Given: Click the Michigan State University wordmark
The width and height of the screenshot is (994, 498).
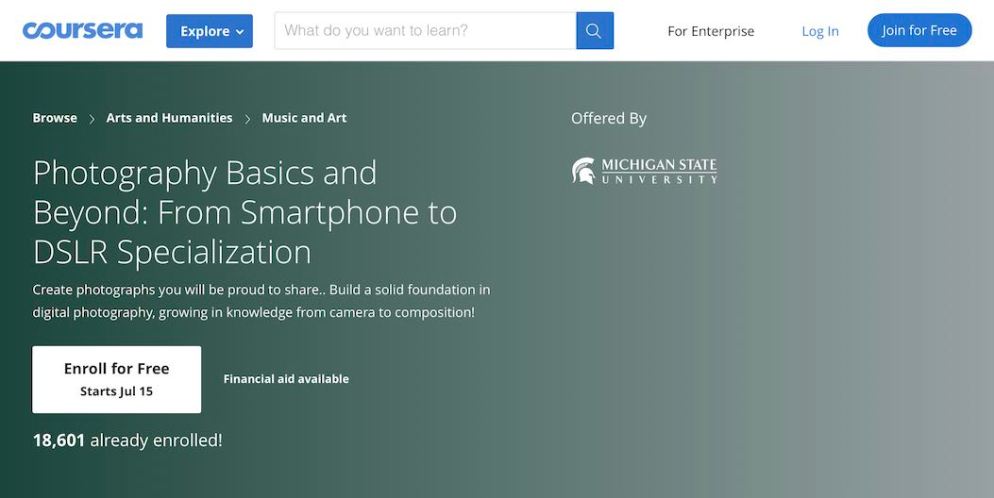Looking at the screenshot, I should (659, 171).
